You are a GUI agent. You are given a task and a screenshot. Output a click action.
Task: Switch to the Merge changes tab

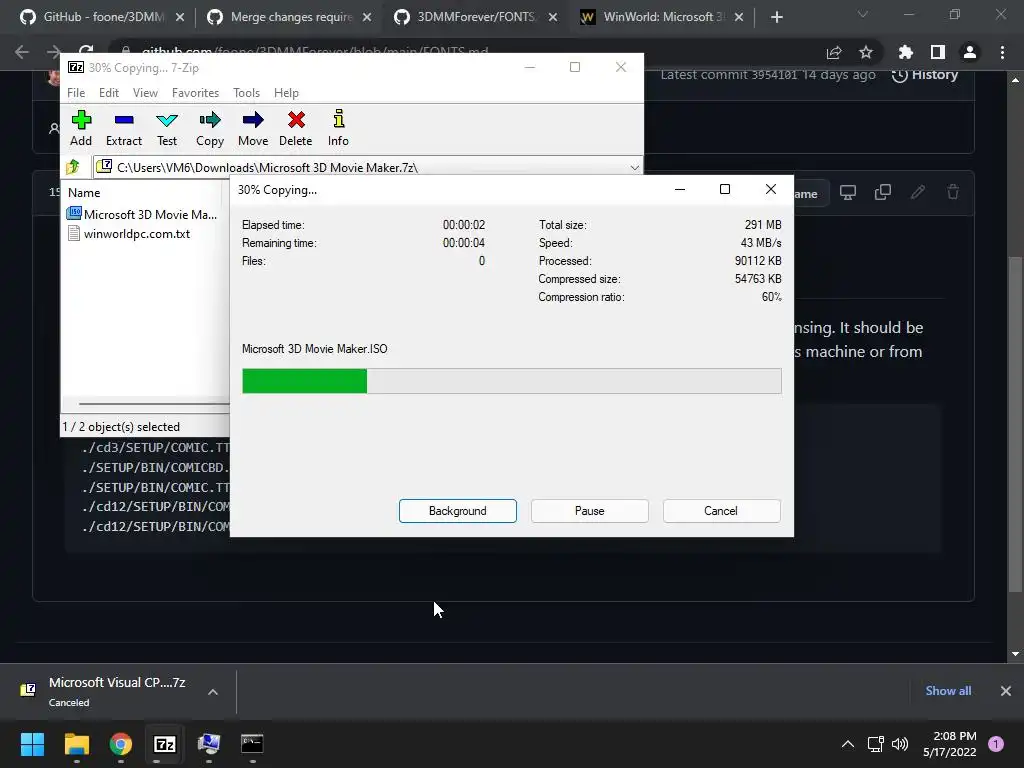(290, 17)
